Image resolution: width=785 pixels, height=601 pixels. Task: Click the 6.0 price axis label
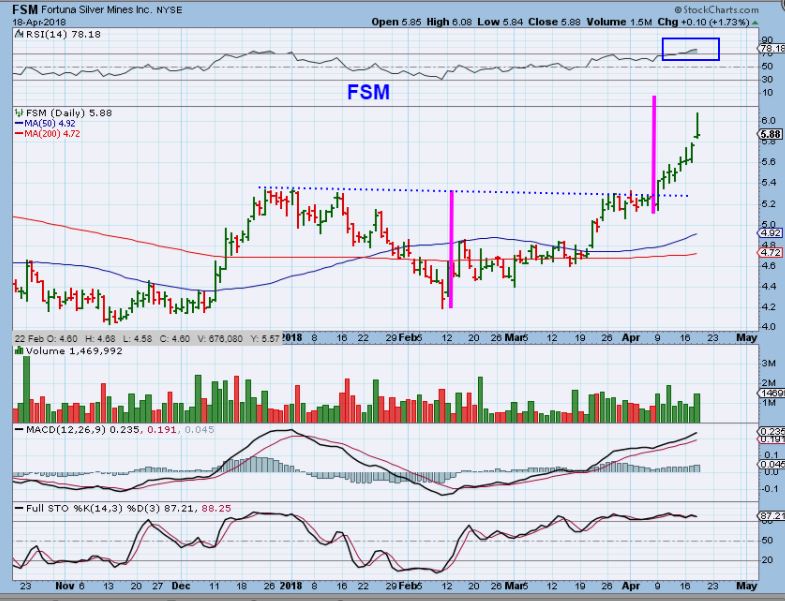[768, 120]
